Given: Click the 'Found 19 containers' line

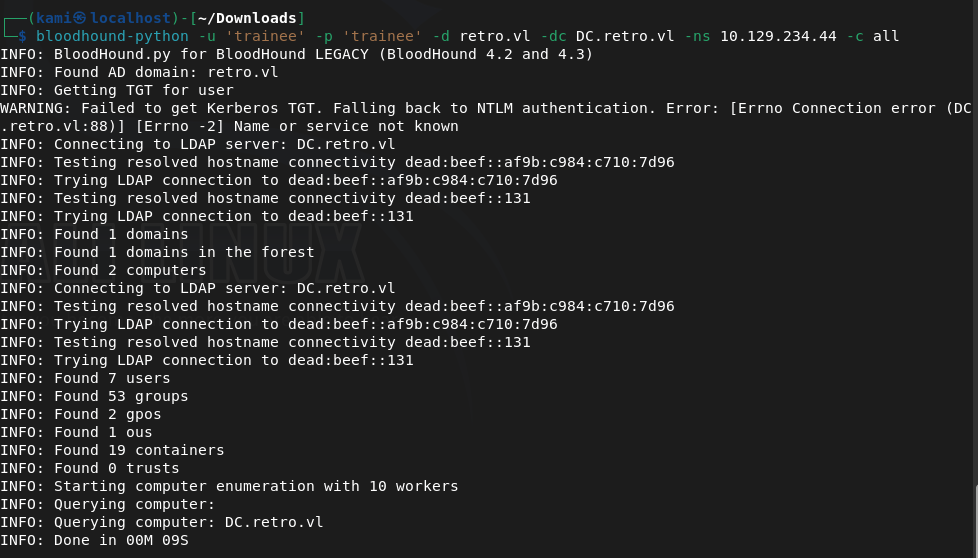Looking at the screenshot, I should coord(112,450).
